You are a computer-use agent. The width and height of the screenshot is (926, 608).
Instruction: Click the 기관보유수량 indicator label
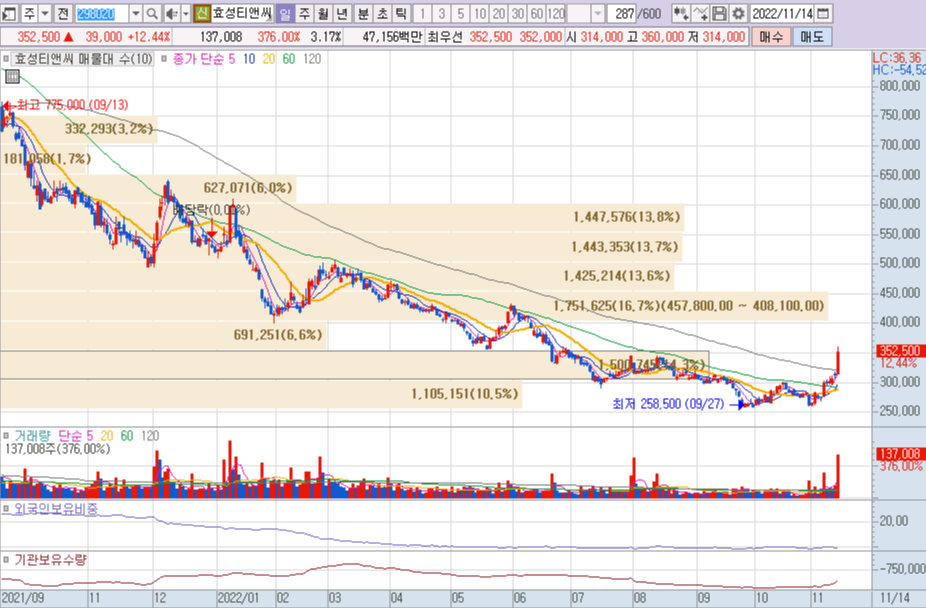pos(50,560)
